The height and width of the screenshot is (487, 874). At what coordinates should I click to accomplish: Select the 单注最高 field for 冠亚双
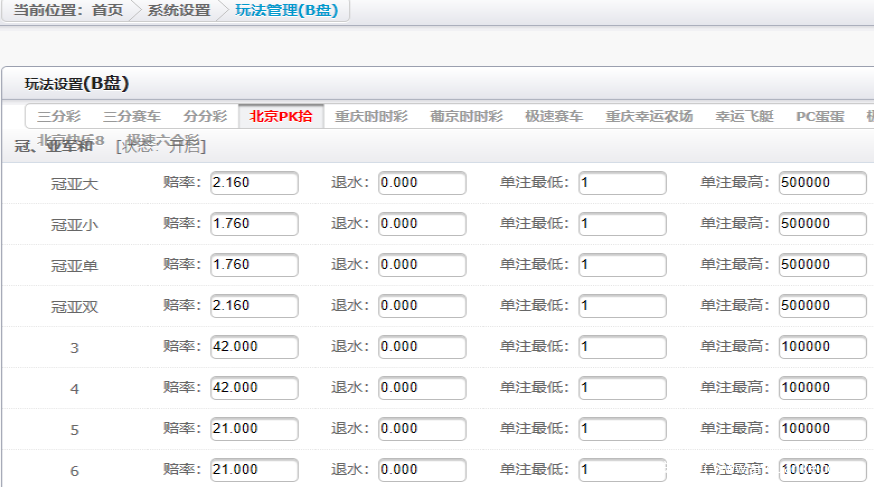click(822, 306)
